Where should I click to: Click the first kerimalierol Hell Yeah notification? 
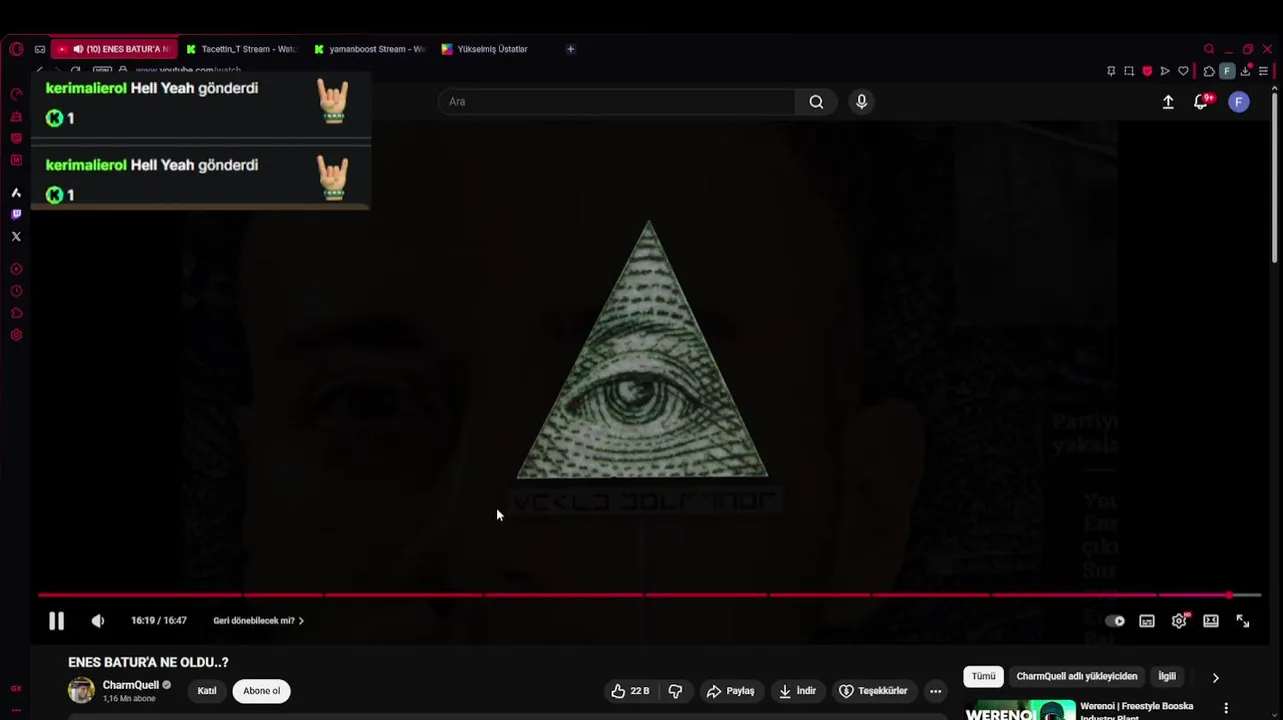201,103
